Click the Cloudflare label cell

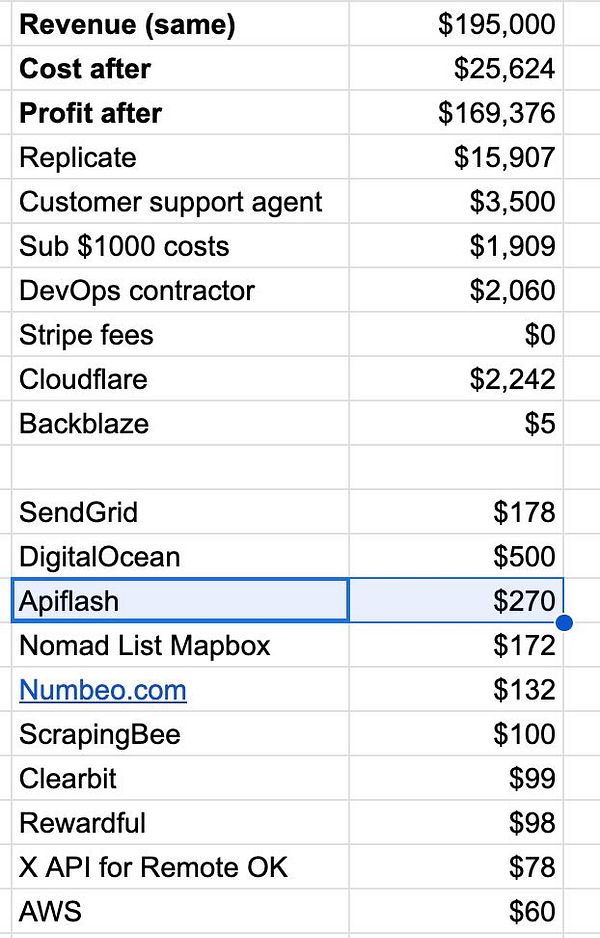[180, 378]
